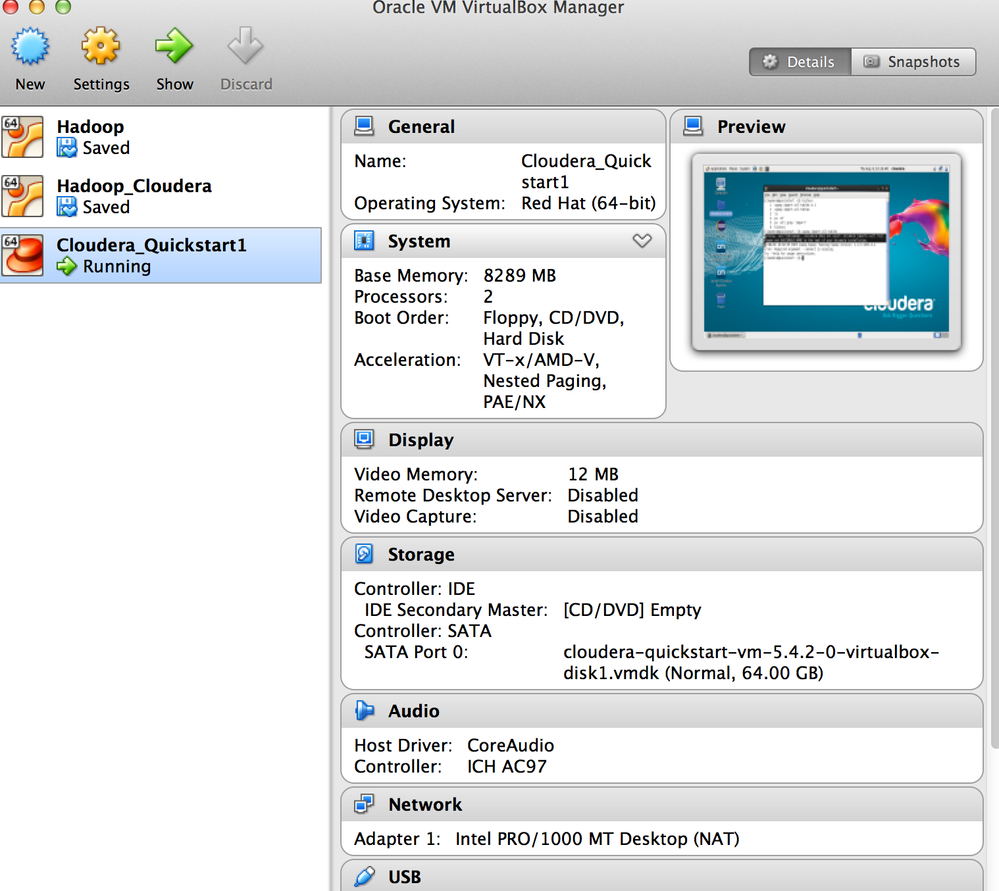Click the VM preview thumbnail

tap(825, 251)
